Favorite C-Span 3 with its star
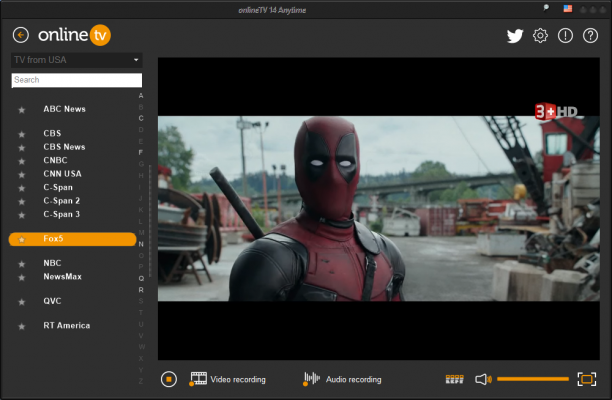612x400 pixels. (x=22, y=215)
